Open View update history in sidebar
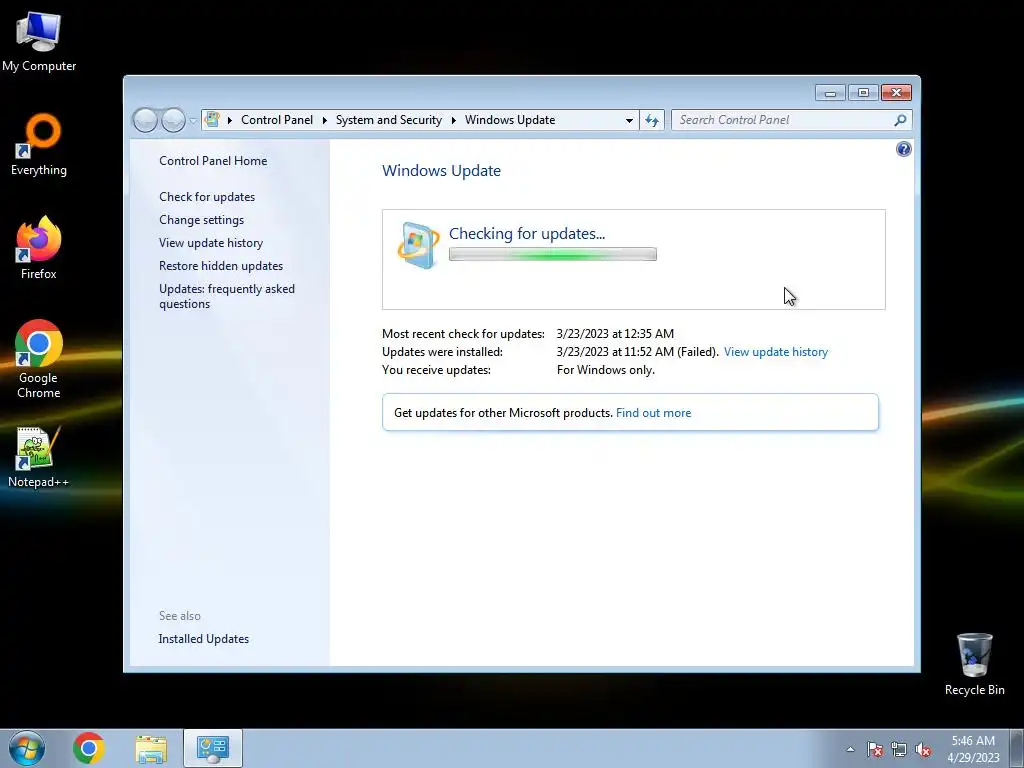This screenshot has width=1024, height=768. (x=211, y=243)
